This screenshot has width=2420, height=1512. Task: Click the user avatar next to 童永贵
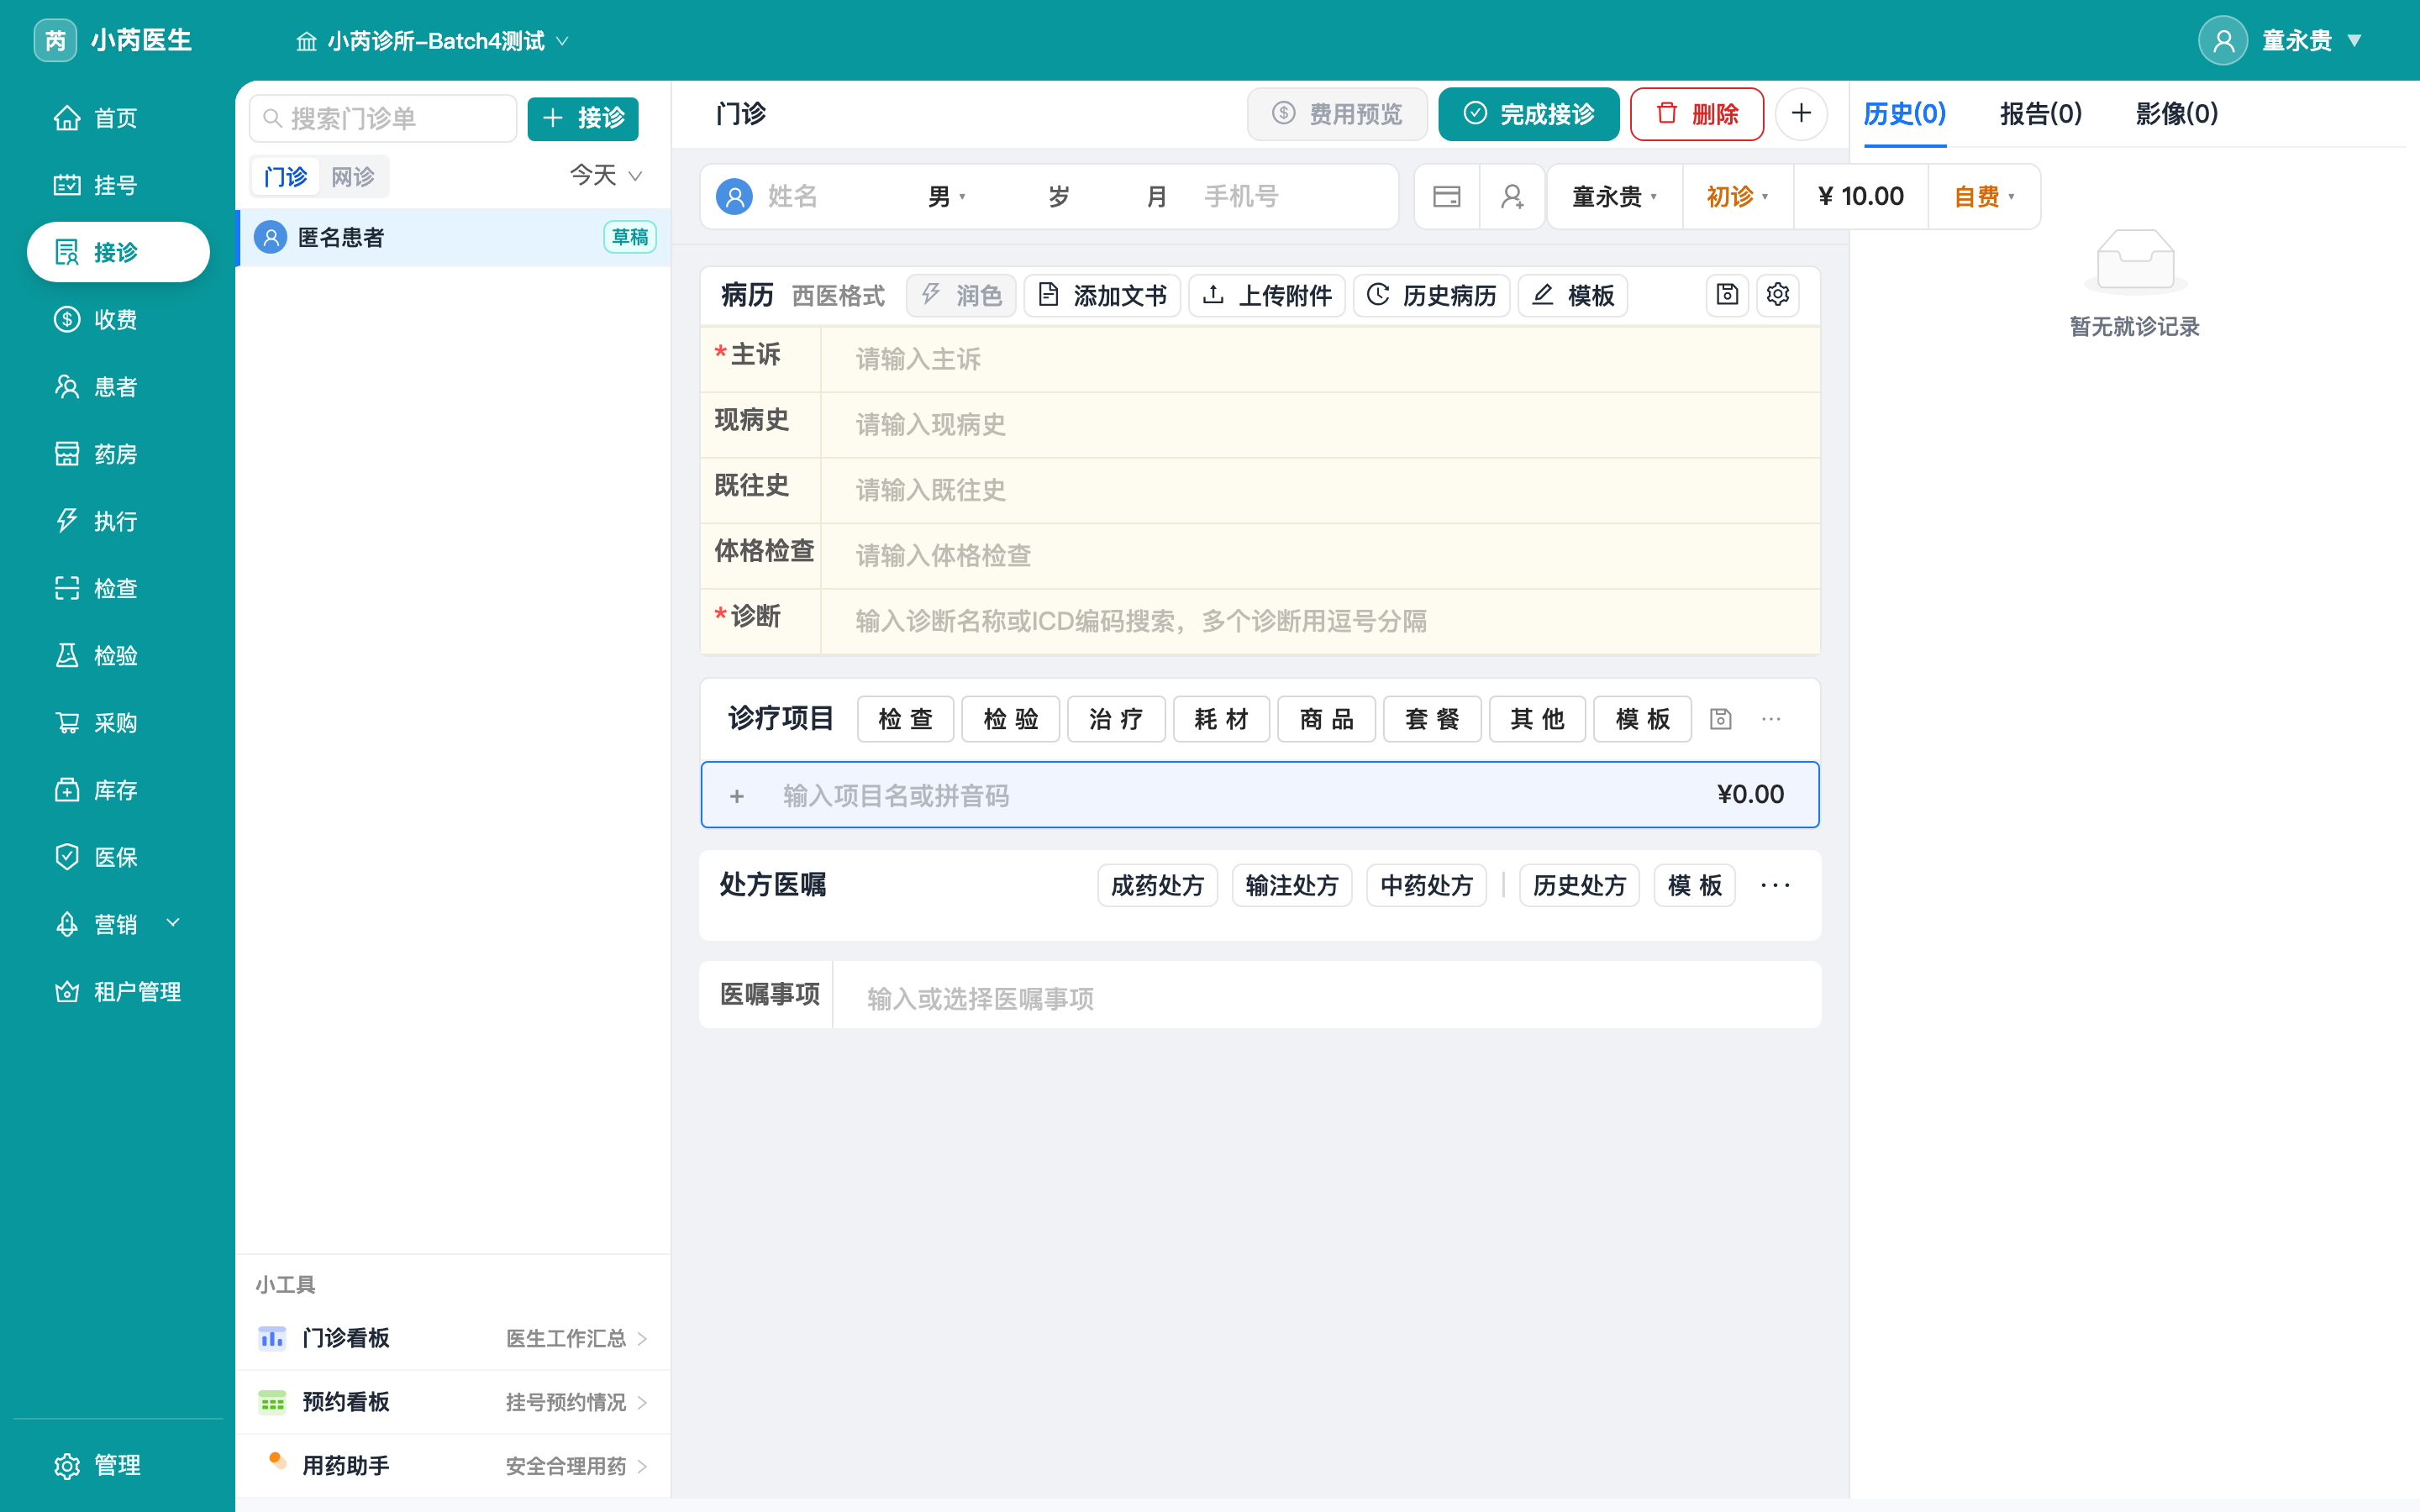[2223, 40]
